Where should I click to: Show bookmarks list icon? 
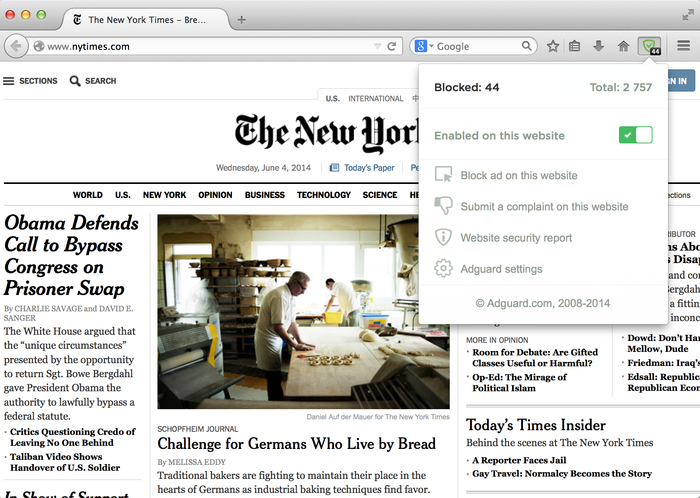click(x=575, y=46)
